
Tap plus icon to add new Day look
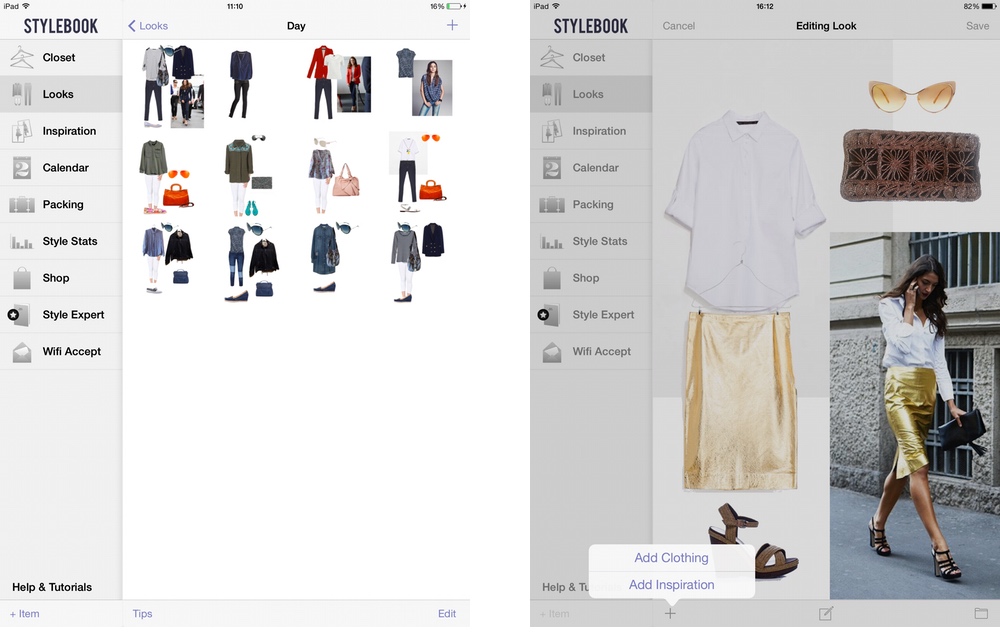(452, 25)
